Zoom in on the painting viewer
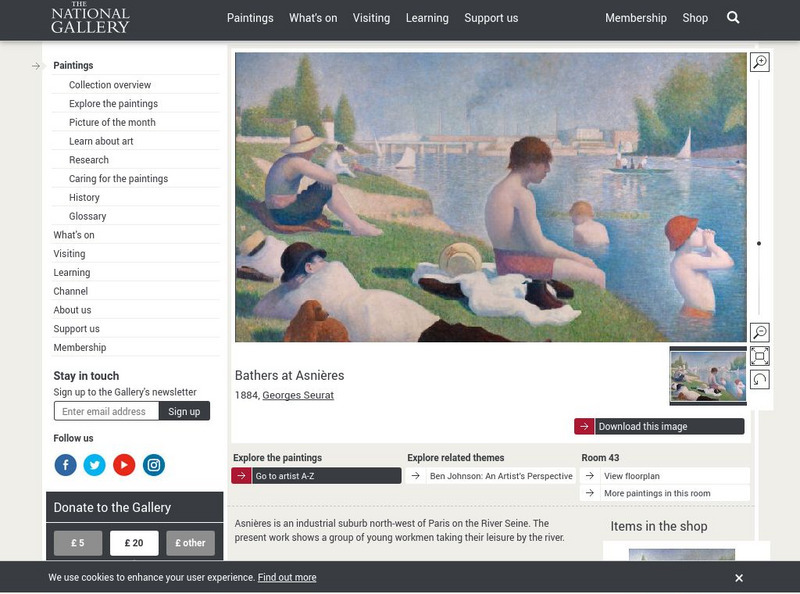The image size is (800, 594). click(760, 62)
